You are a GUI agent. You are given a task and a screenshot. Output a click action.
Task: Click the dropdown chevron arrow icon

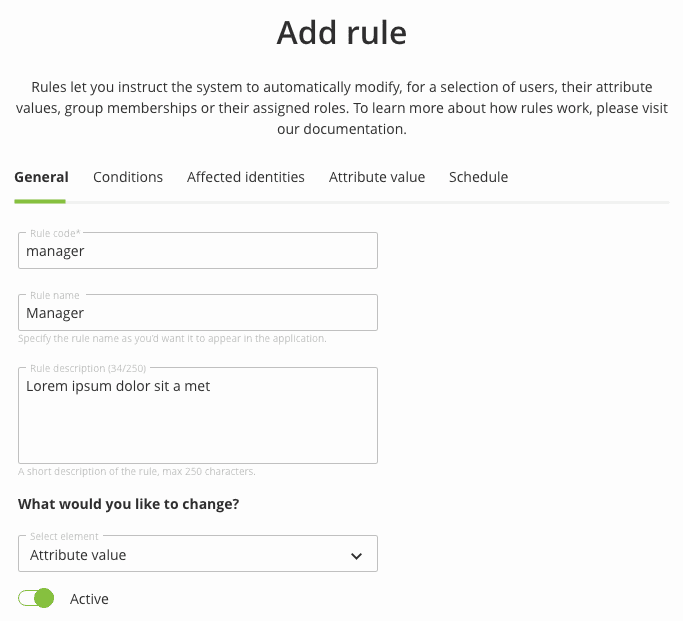pos(356,556)
